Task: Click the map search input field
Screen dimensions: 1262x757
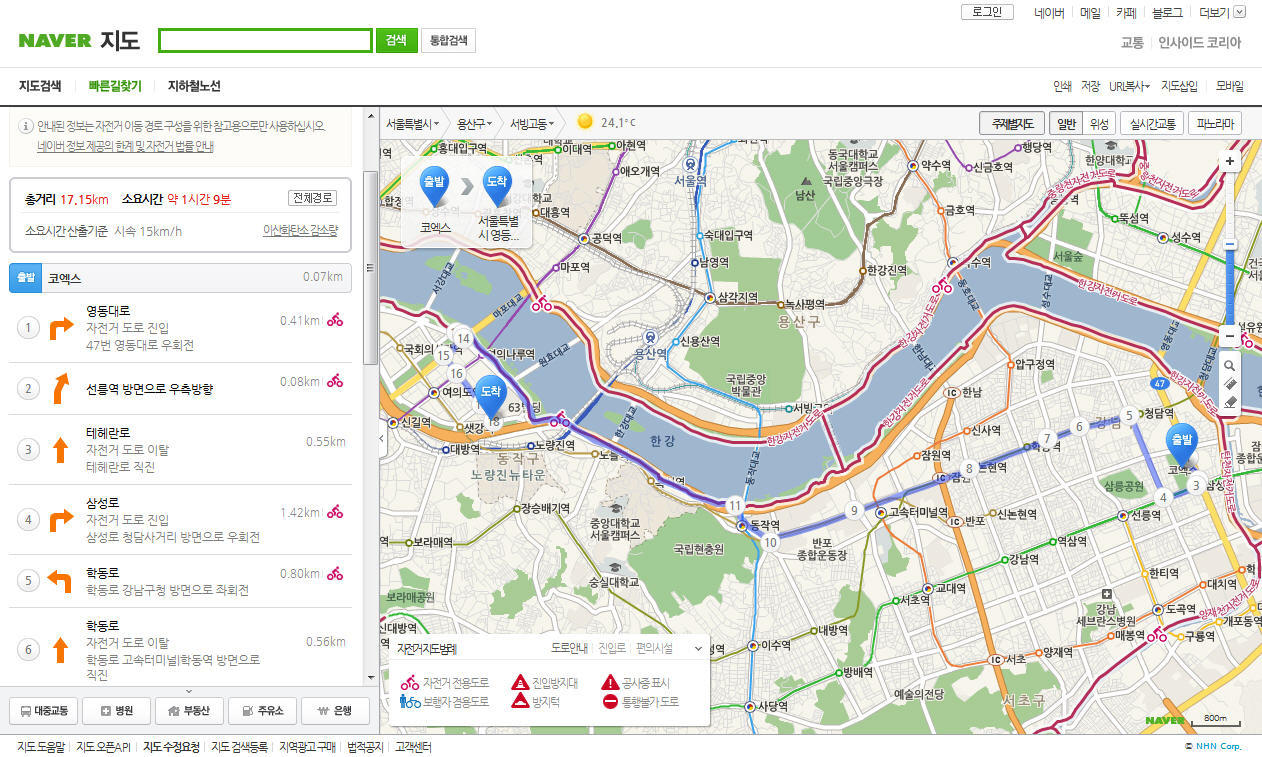Action: pyautogui.click(x=265, y=40)
